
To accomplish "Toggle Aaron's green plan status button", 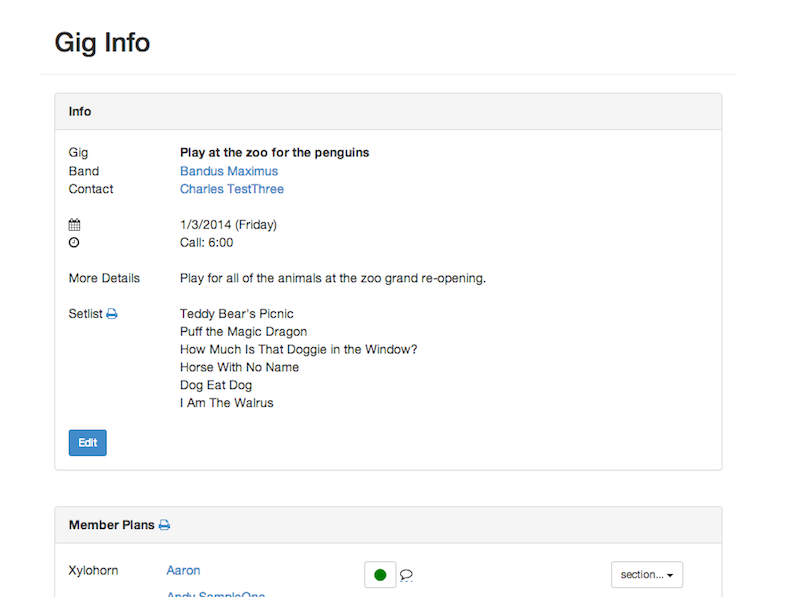I will [380, 574].
